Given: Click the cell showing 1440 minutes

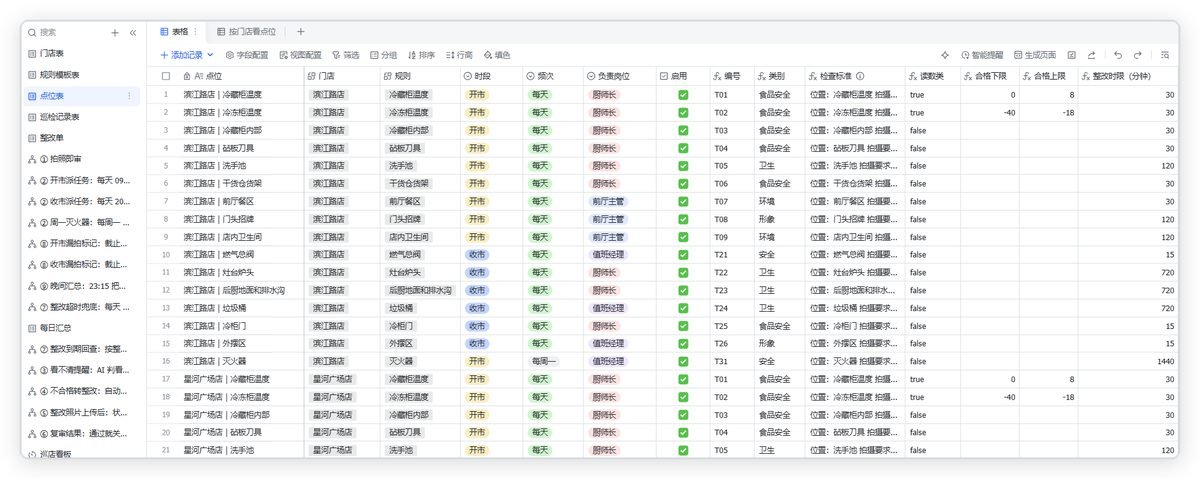Looking at the screenshot, I should (x=1129, y=361).
